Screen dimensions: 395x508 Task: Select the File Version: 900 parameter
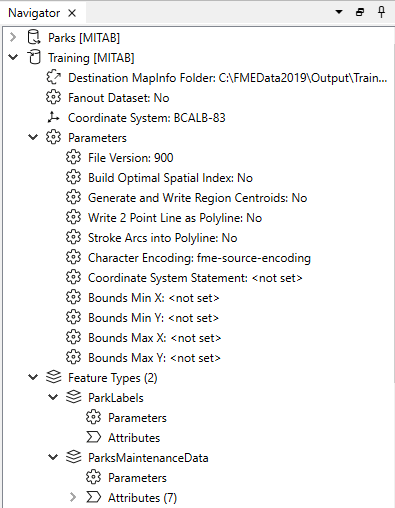pyautogui.click(x=131, y=157)
